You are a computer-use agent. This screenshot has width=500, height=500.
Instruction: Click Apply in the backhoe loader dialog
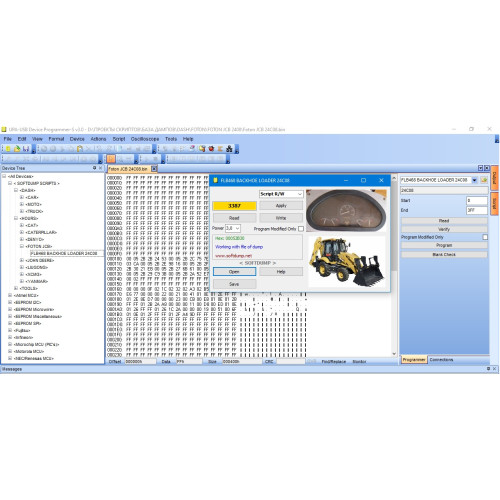281,206
